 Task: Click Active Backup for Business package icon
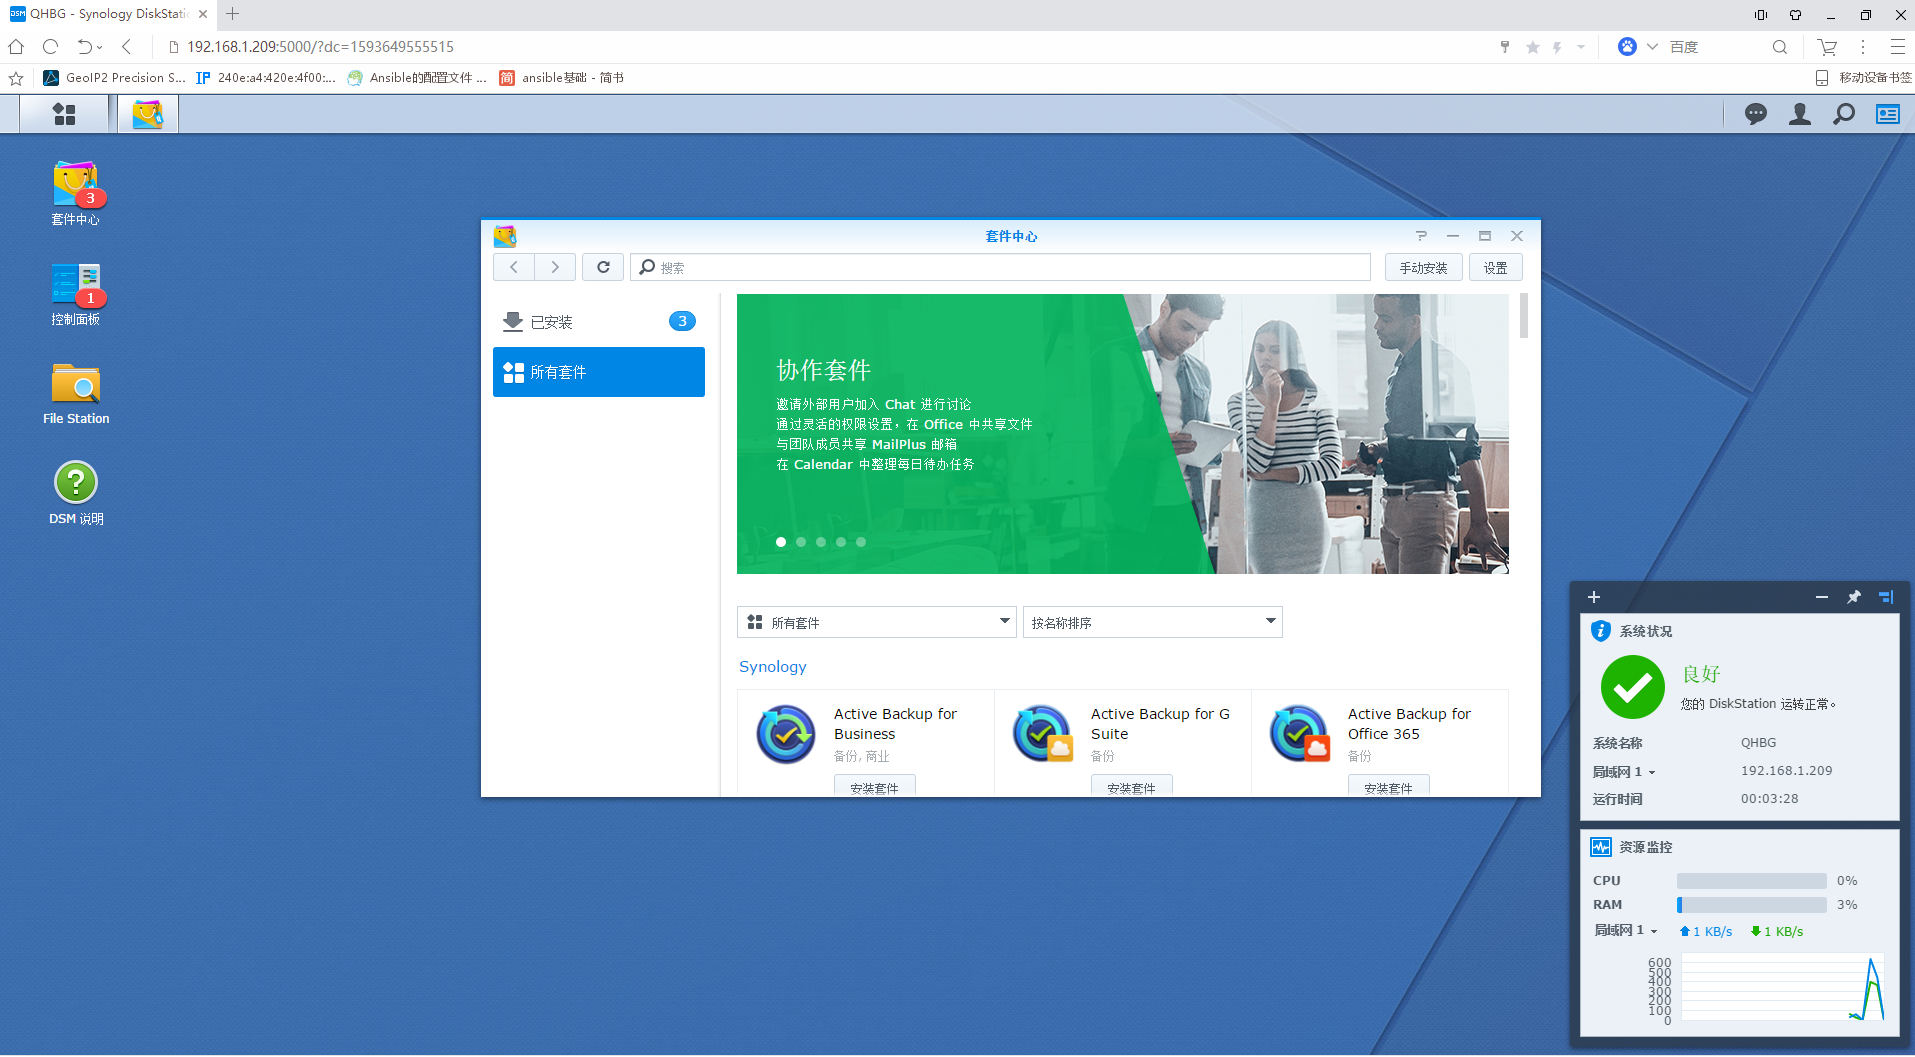(x=786, y=734)
